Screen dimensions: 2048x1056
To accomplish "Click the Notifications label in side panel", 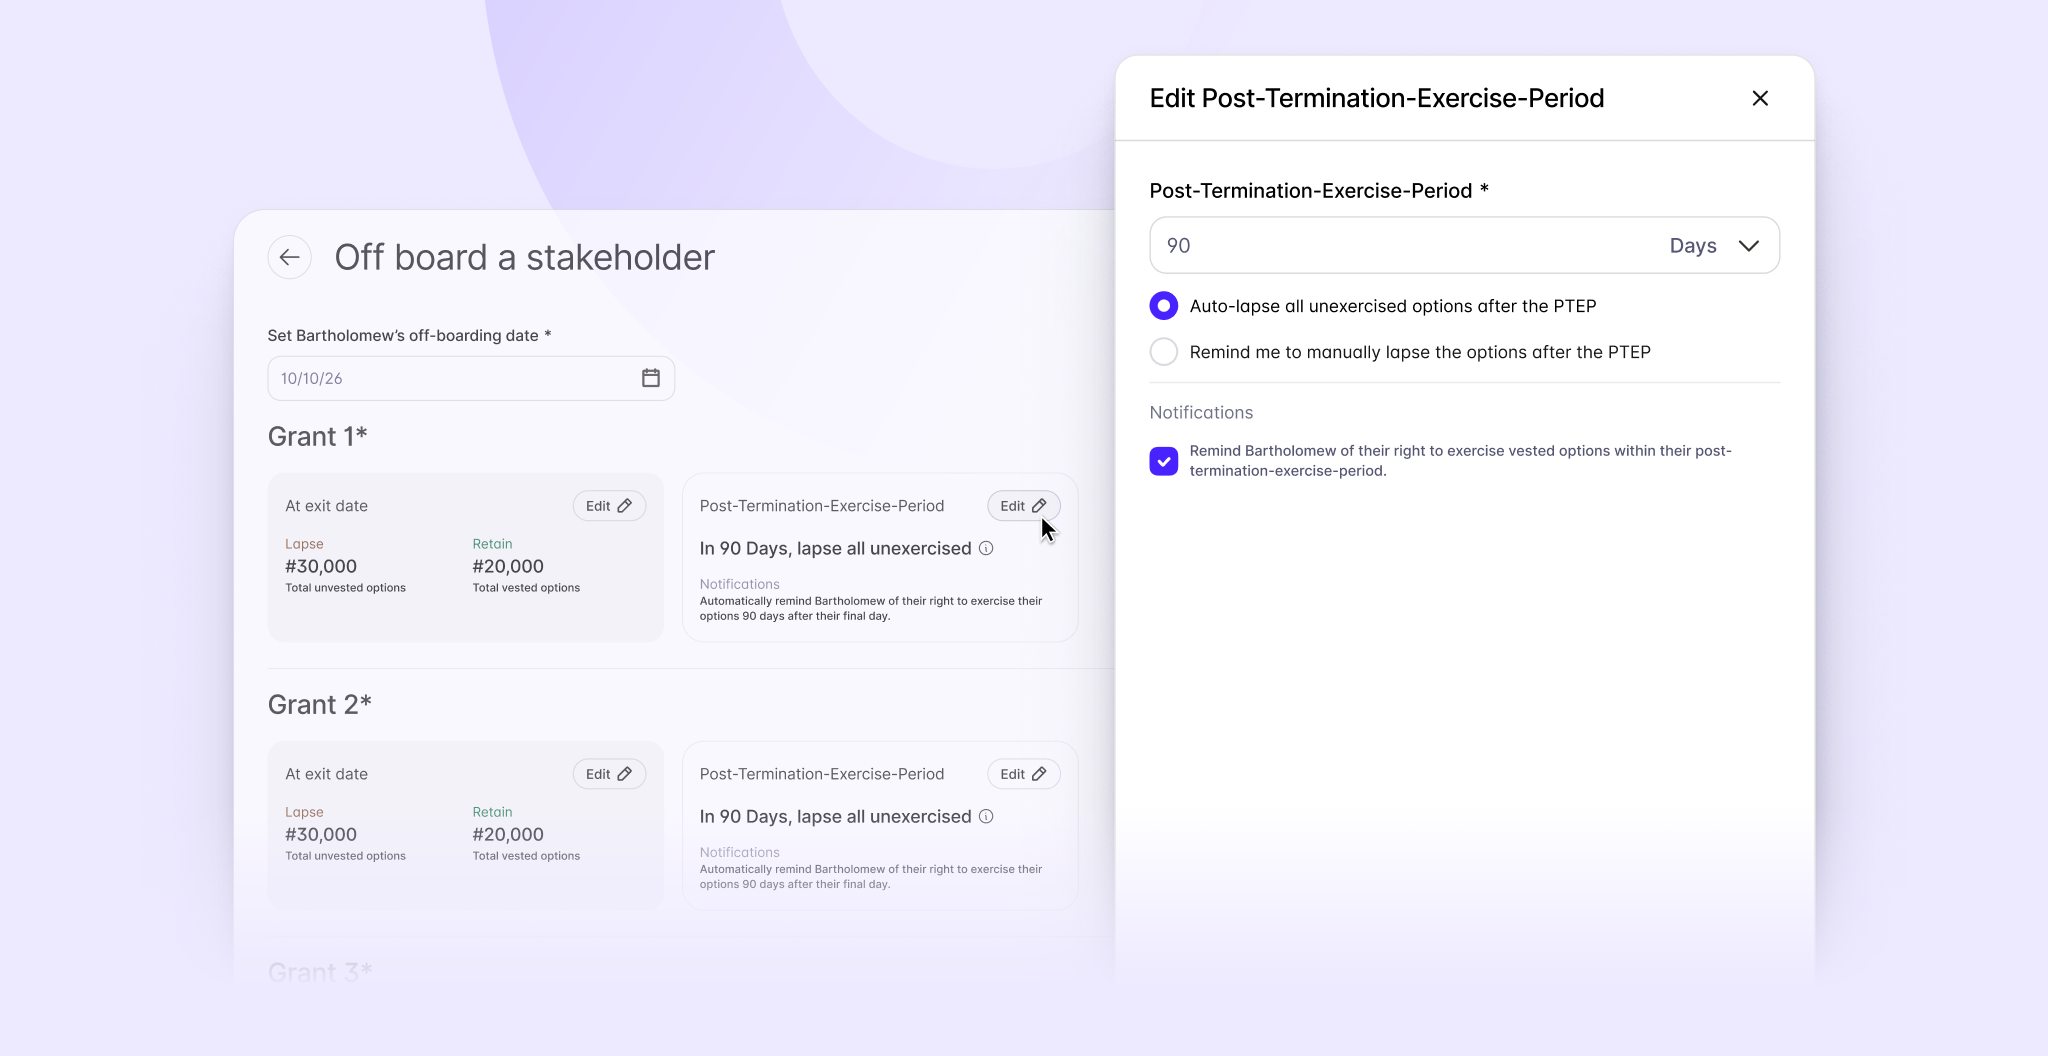I will point(1201,412).
